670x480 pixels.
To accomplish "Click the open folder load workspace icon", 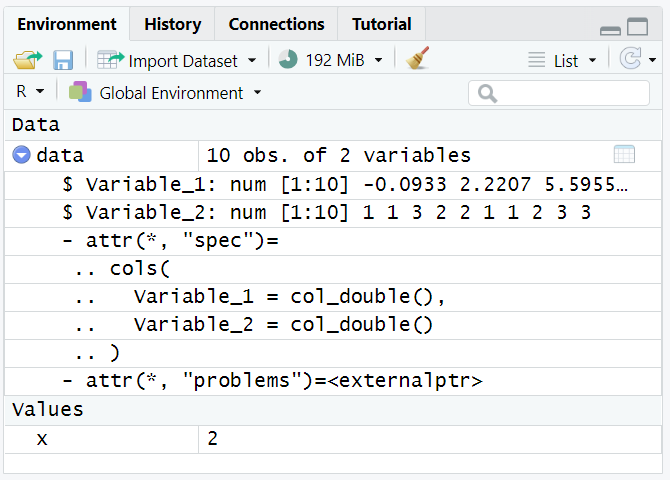I will coord(25,60).
